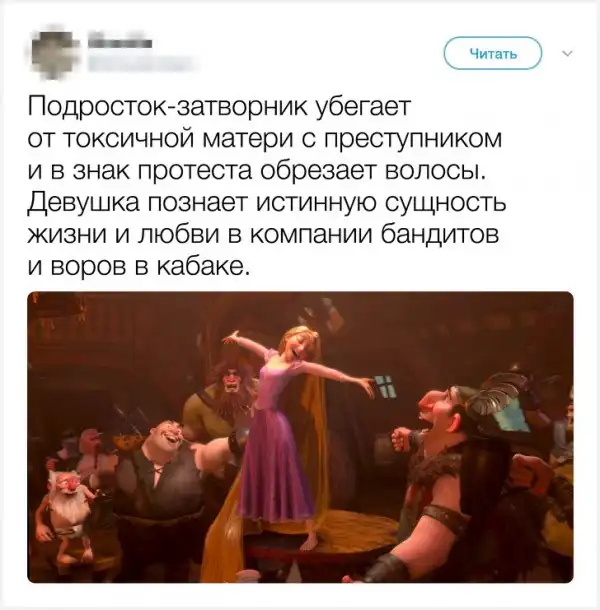Click the line 'и в знак протеста обрезает волосы'
The image size is (600, 610).
(x=257, y=171)
